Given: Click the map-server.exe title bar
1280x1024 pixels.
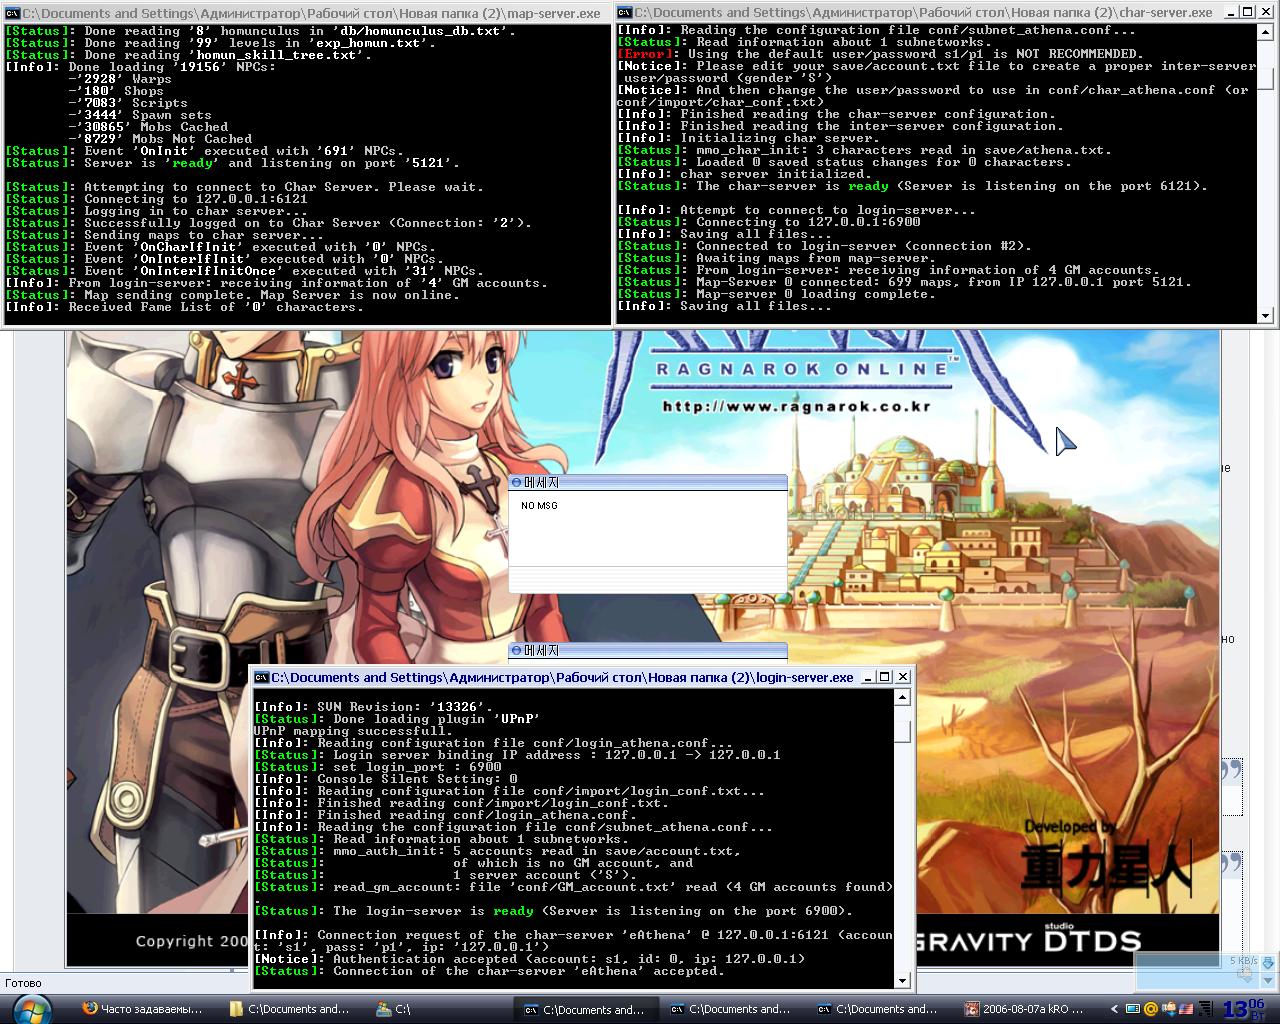Looking at the screenshot, I should [x=307, y=13].
